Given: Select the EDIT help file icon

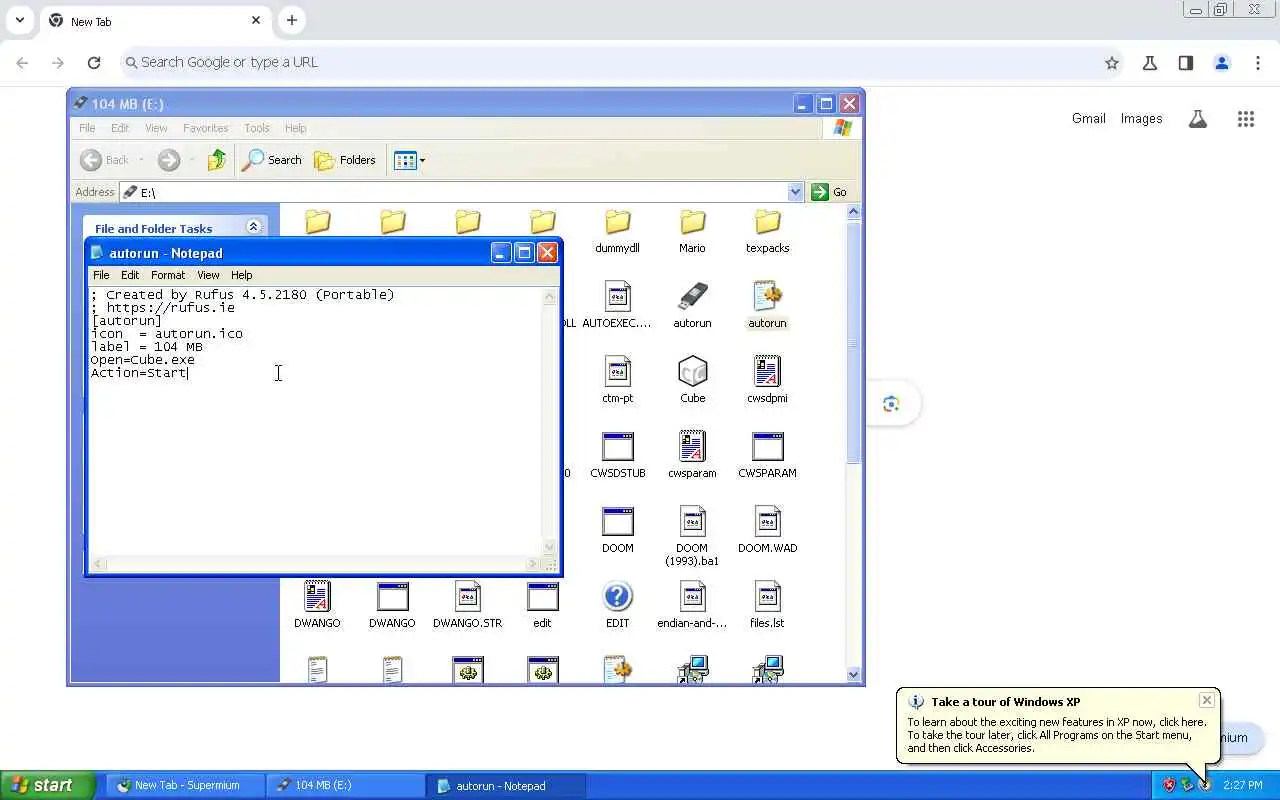Looking at the screenshot, I should [617, 605].
